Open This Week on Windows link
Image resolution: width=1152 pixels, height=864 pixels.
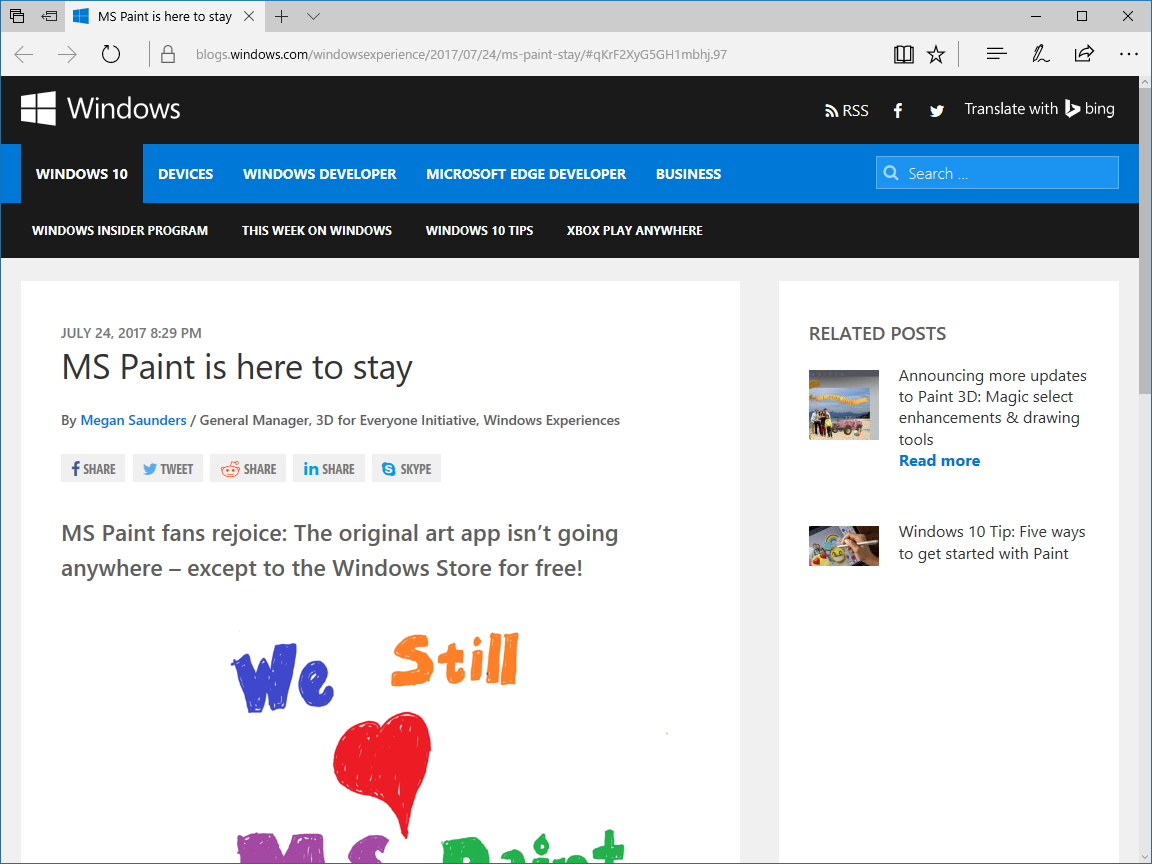click(317, 230)
